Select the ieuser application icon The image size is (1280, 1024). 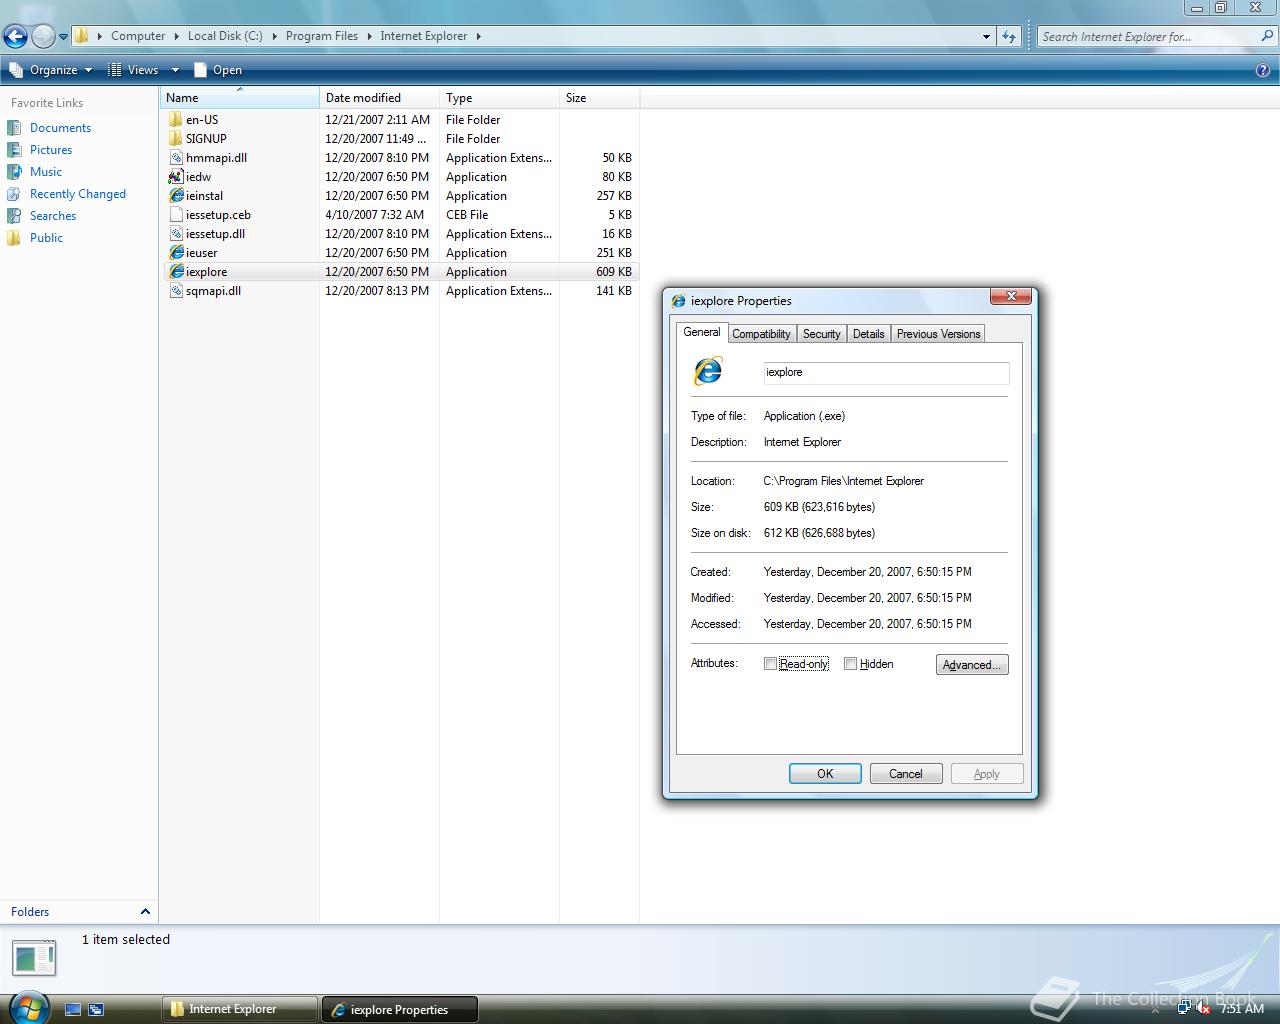176,253
